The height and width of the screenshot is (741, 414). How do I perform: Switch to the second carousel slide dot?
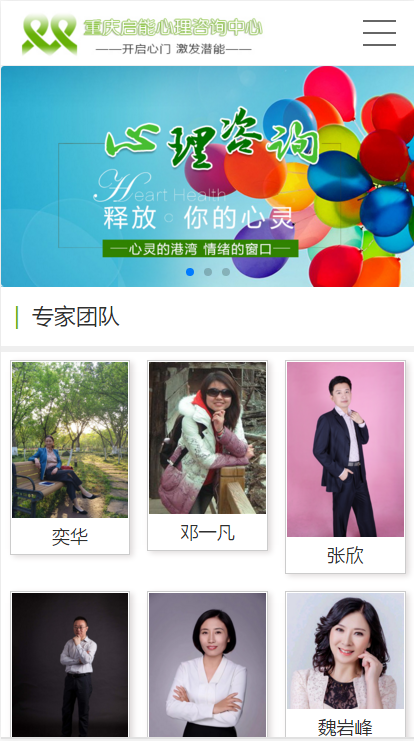click(208, 272)
